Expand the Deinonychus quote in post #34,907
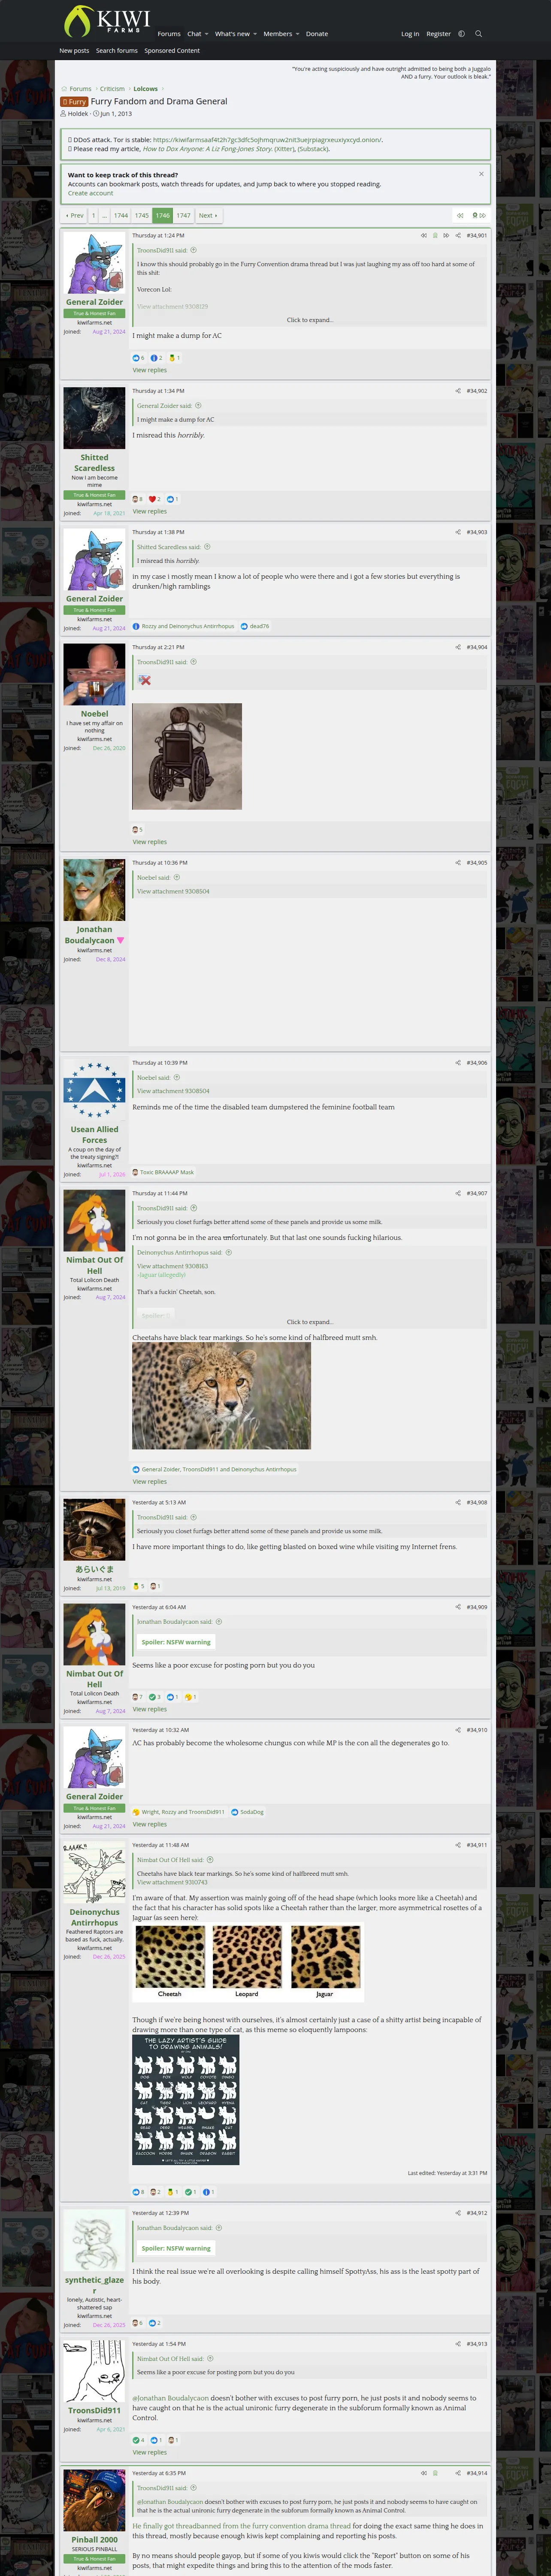551x2576 pixels. pyautogui.click(x=309, y=1322)
